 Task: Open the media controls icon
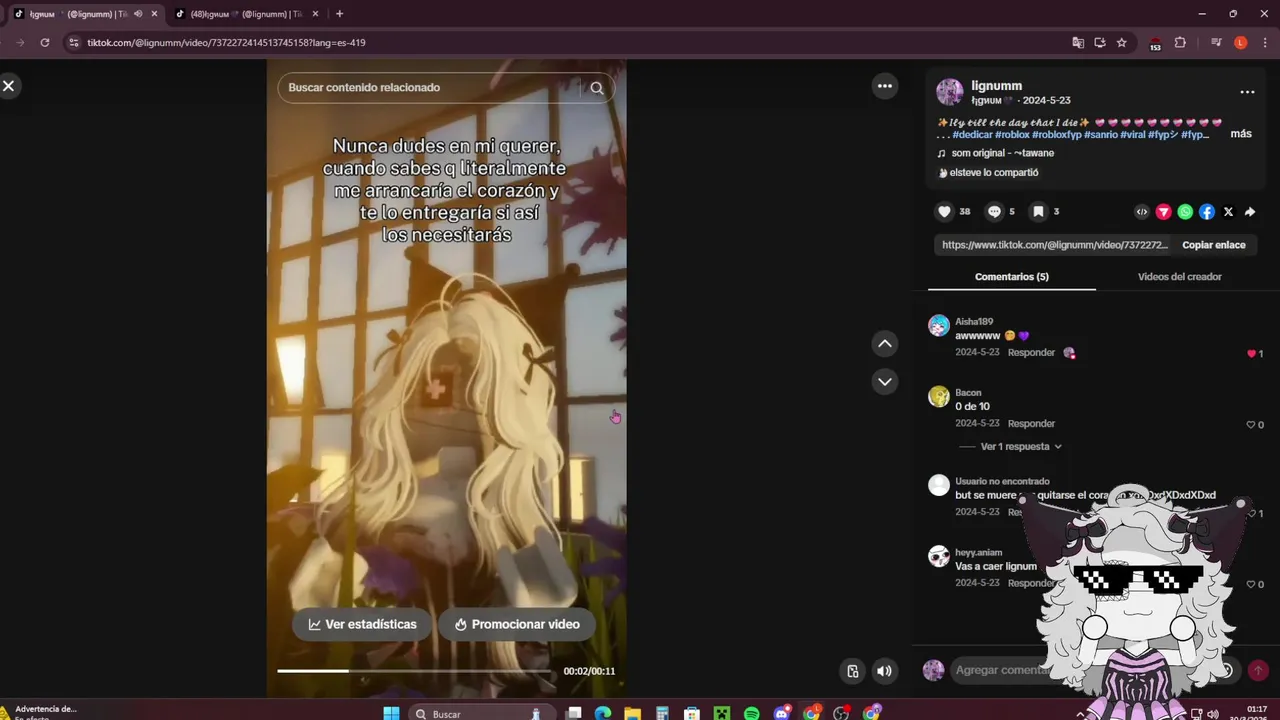pos(1216,43)
